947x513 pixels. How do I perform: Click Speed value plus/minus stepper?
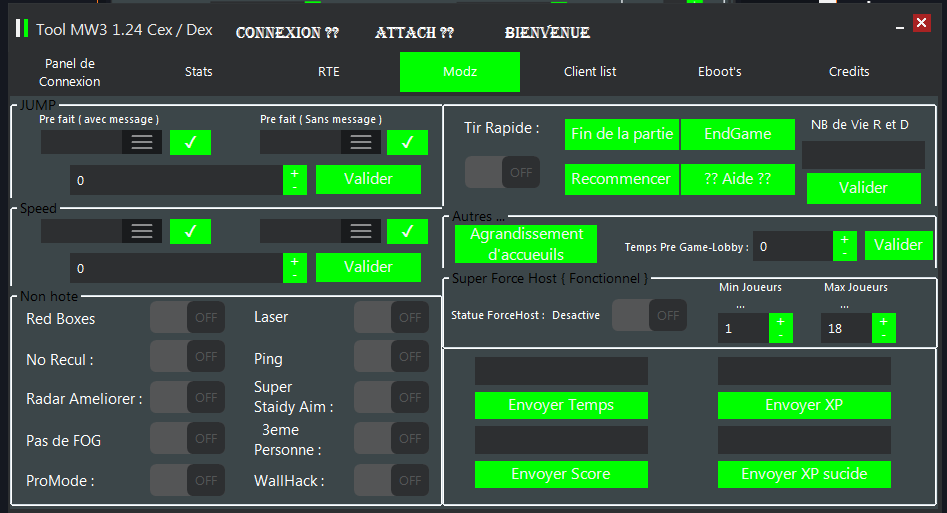[x=295, y=268]
